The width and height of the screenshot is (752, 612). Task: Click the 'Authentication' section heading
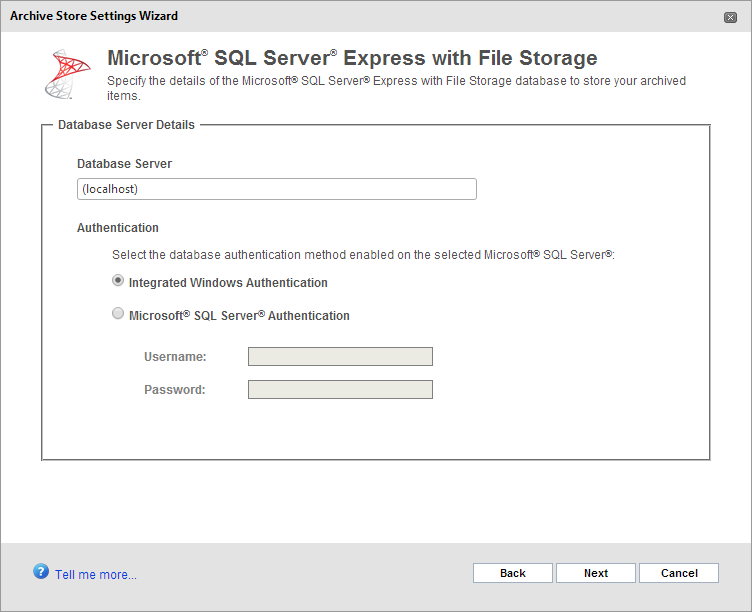117,228
